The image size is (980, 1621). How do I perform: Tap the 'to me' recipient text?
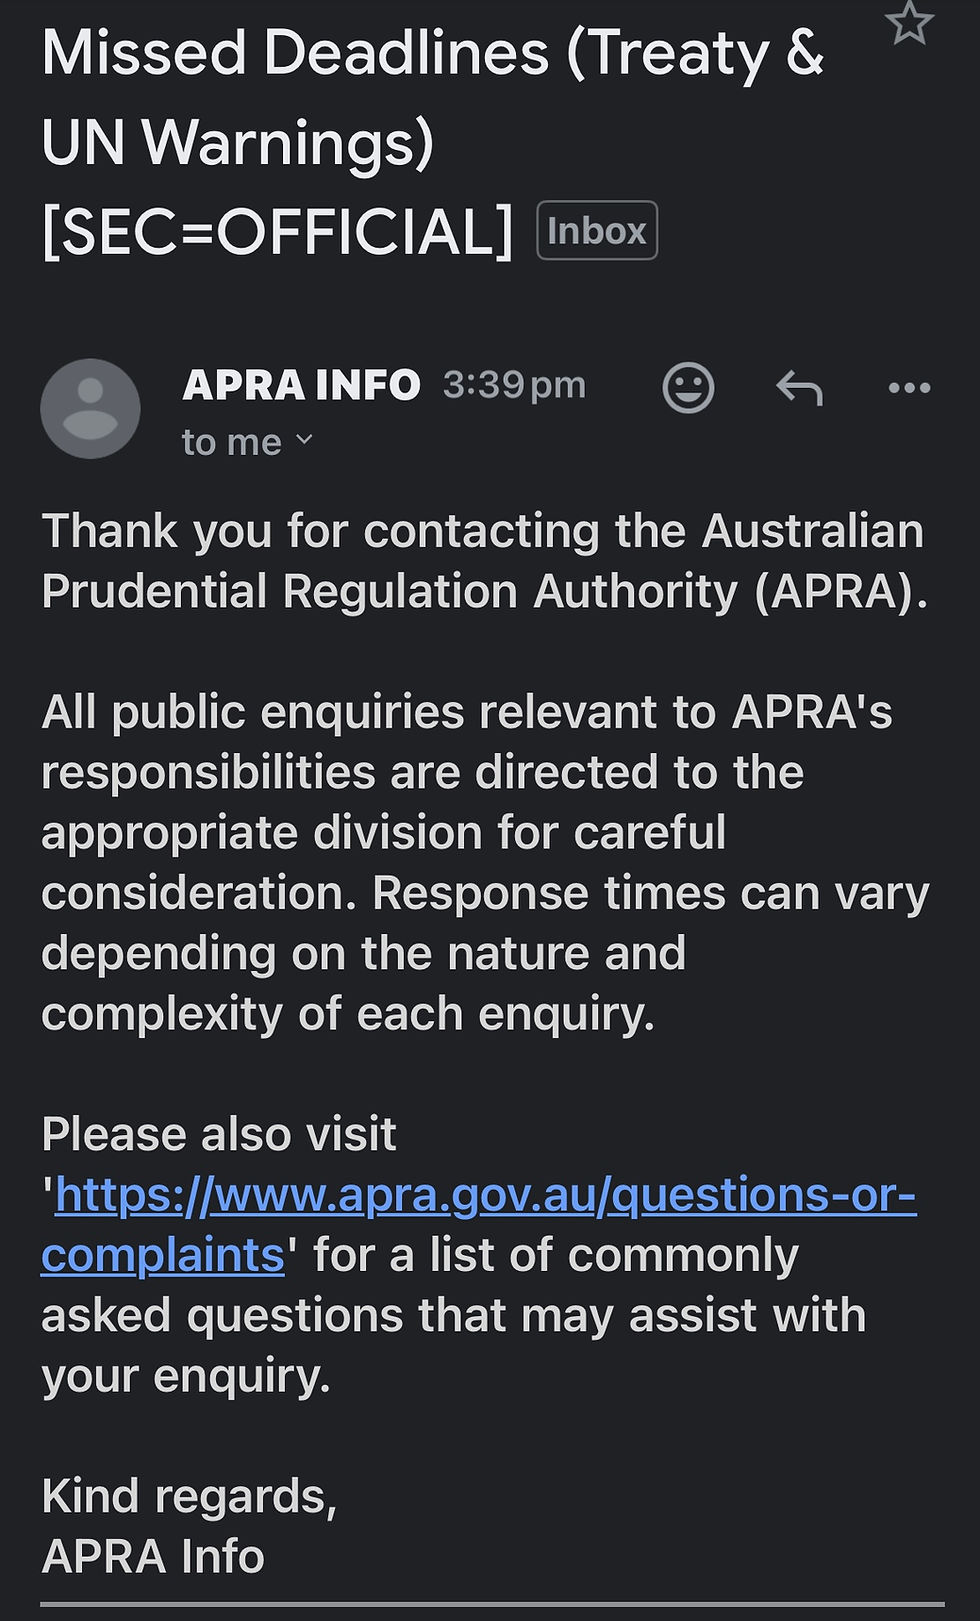(231, 442)
